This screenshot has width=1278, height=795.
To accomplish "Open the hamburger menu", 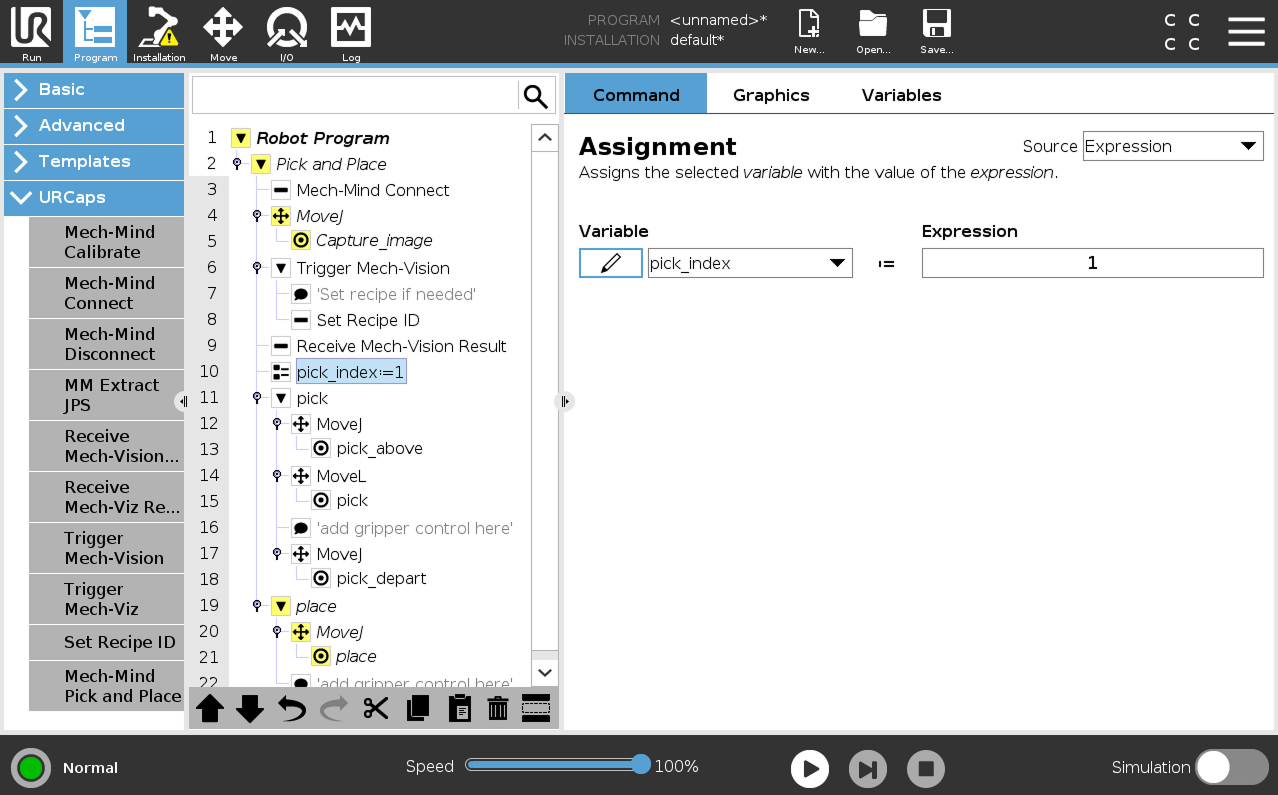I will [1246, 31].
